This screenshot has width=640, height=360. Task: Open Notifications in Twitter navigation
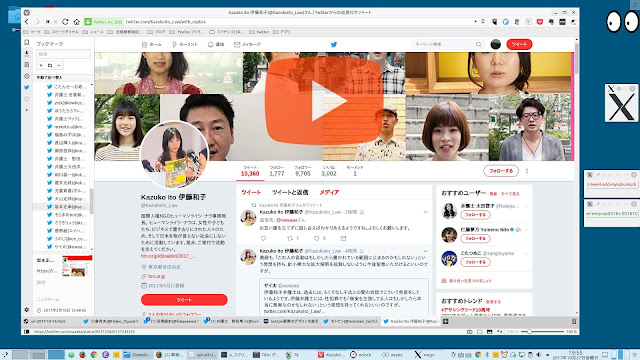click(x=216, y=44)
